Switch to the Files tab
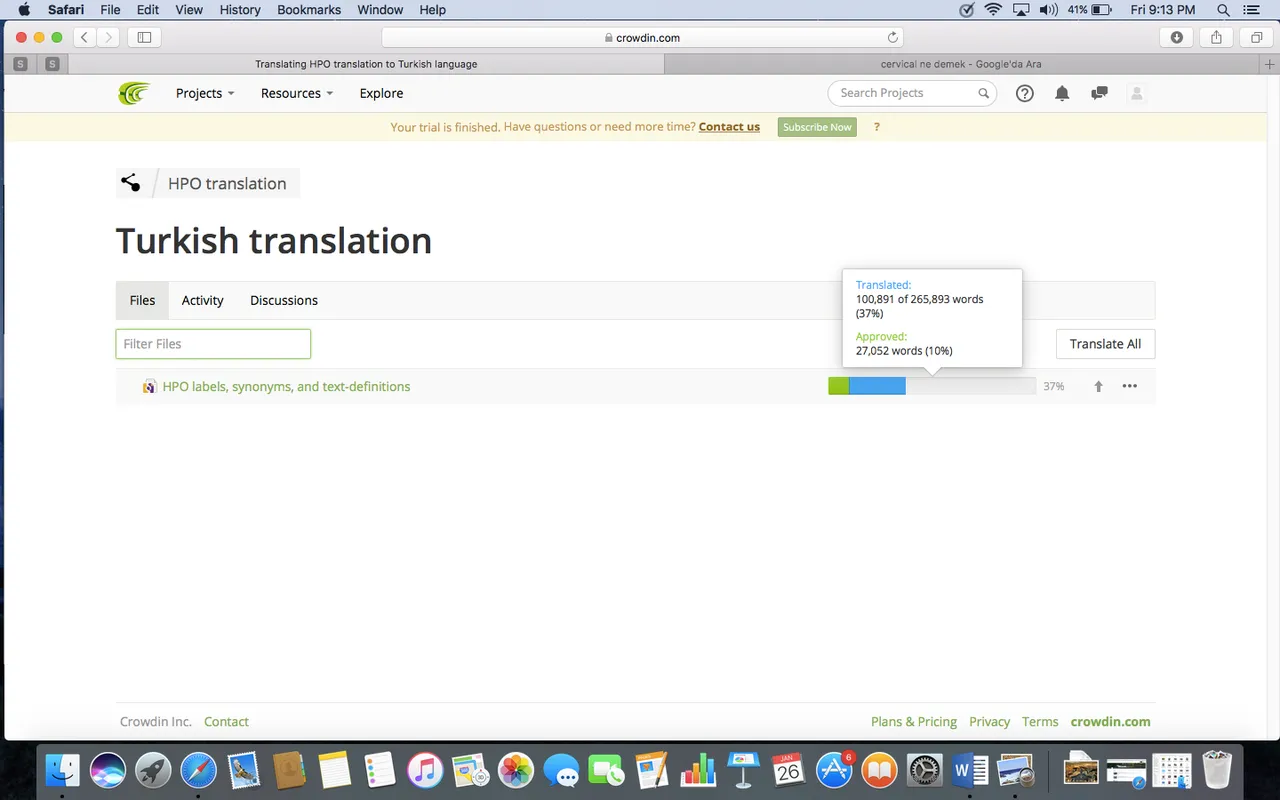 [143, 300]
